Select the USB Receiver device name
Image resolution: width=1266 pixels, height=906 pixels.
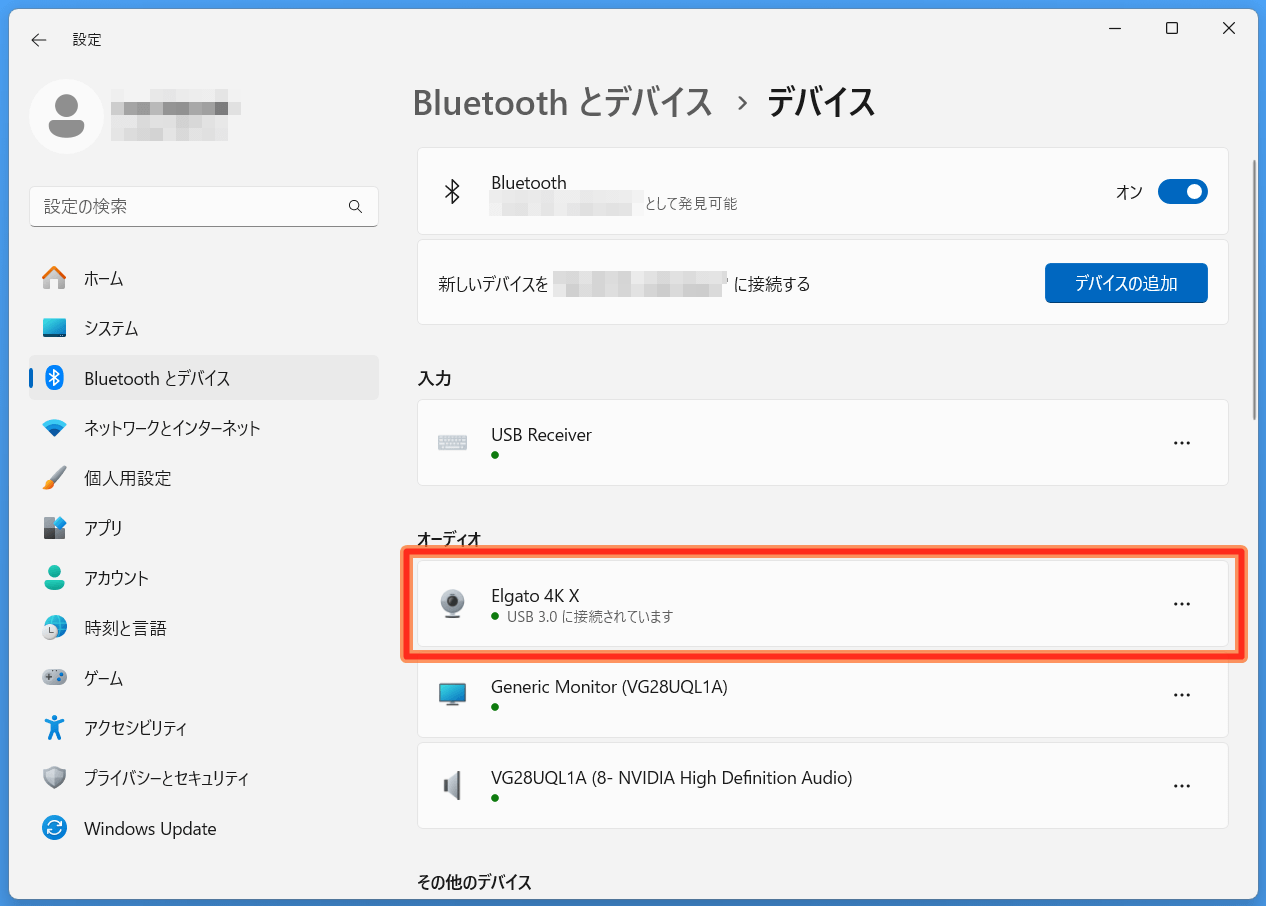[541, 435]
